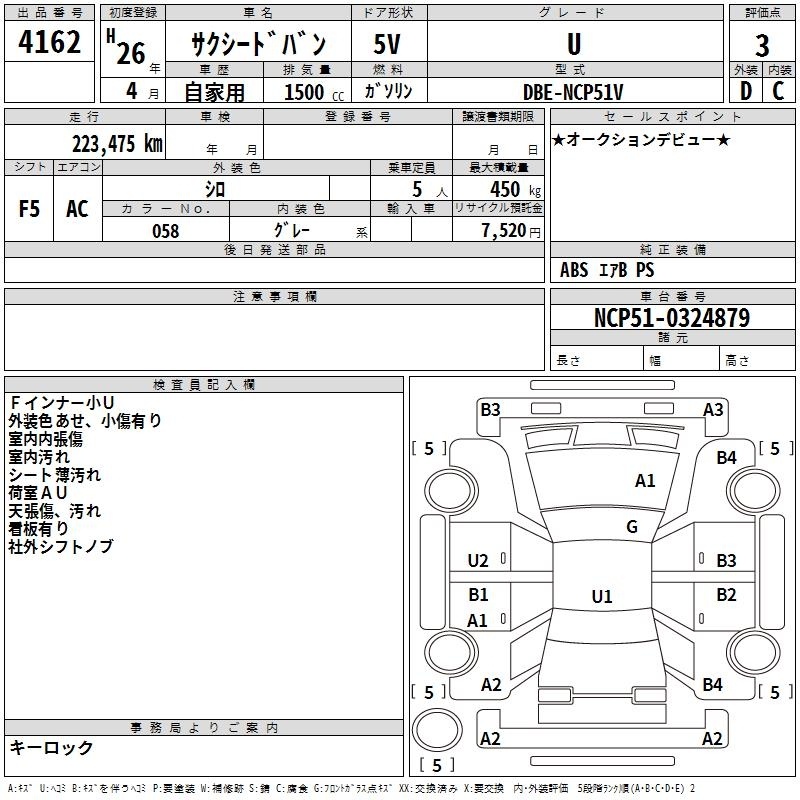Click the A3 mark at front bumper corner

coord(713,409)
